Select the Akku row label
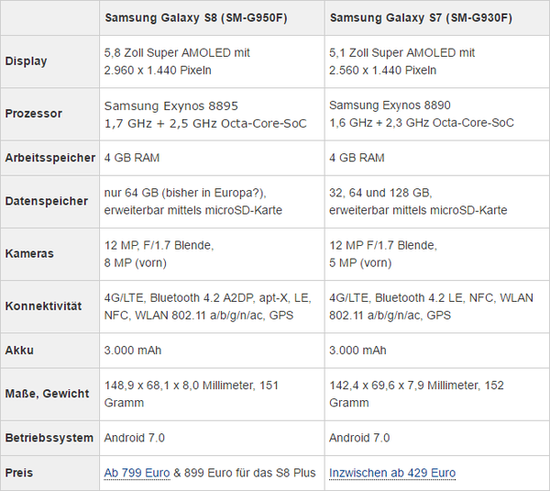550x491 pixels. [19, 350]
